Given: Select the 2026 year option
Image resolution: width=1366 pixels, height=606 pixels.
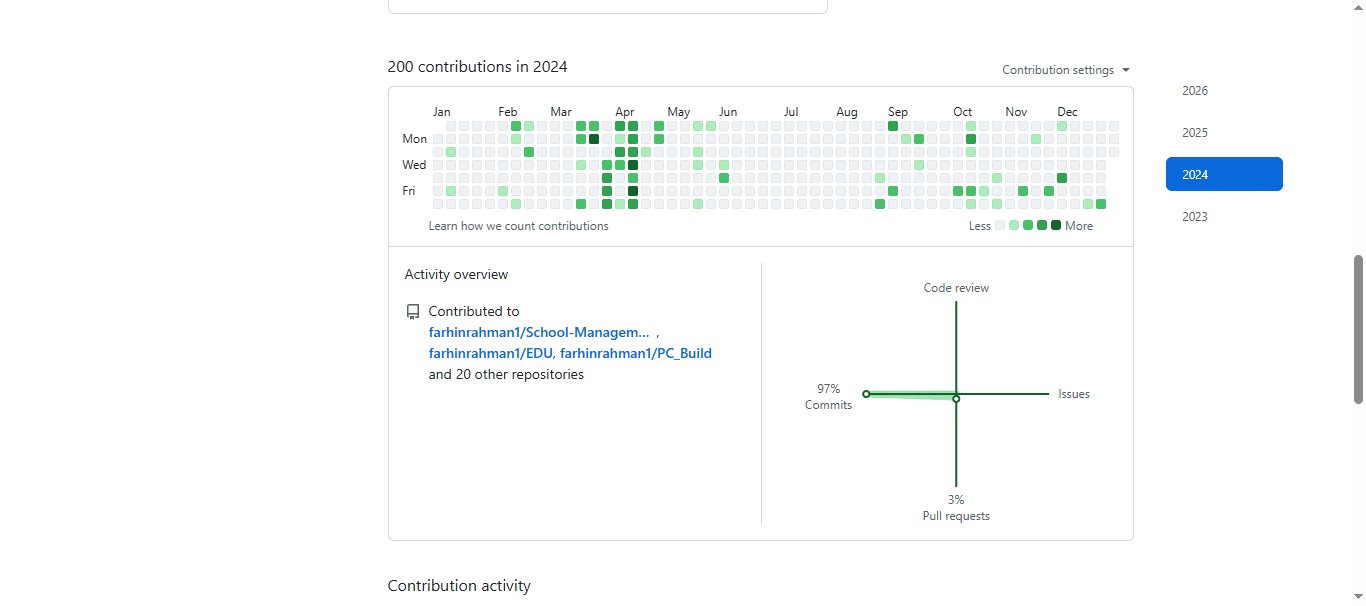Looking at the screenshot, I should pyautogui.click(x=1194, y=90).
